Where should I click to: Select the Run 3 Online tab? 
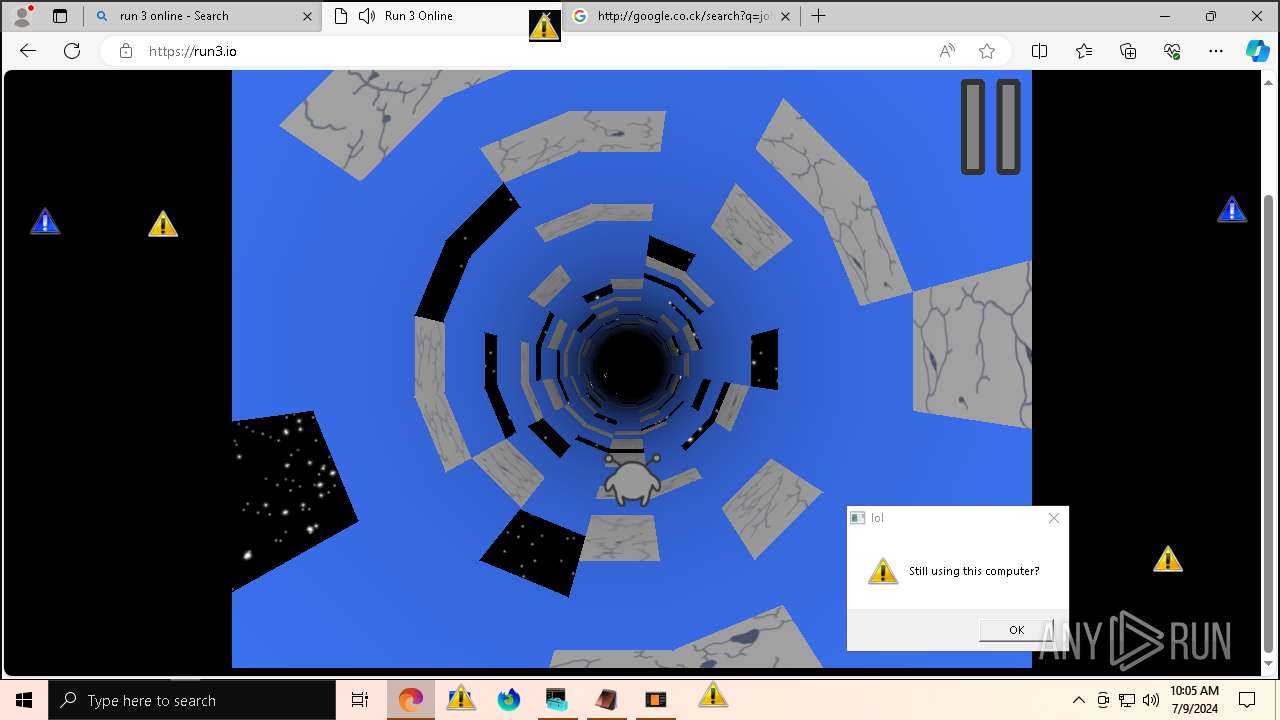[442, 16]
